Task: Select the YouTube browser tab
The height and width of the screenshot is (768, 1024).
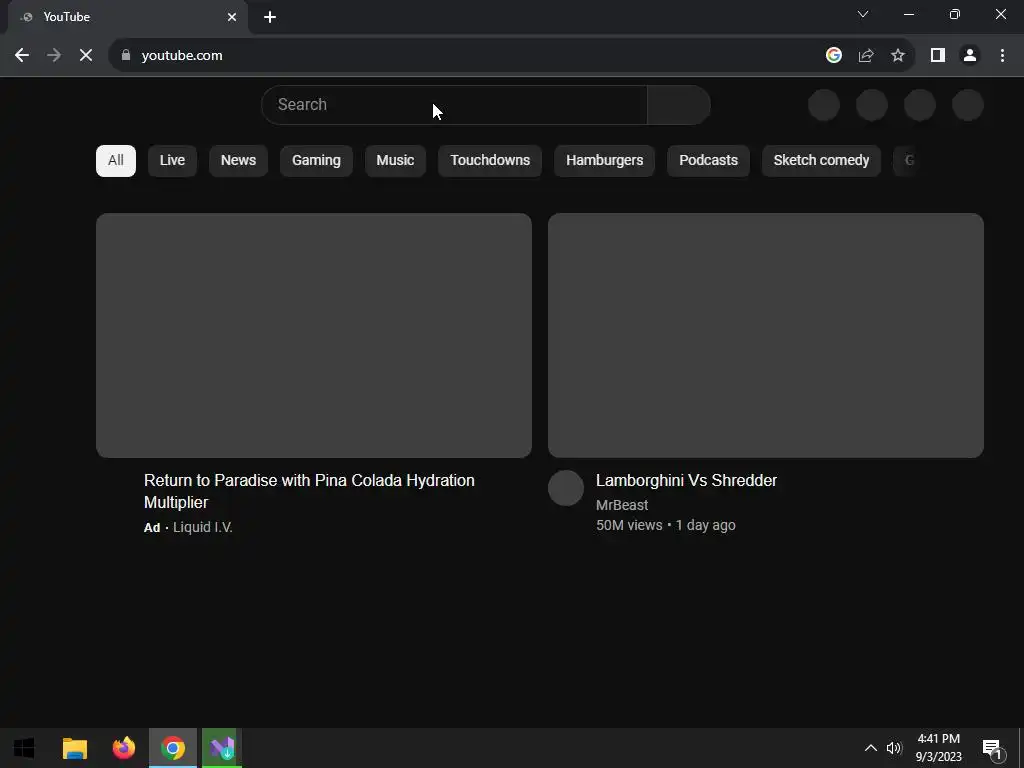Action: 127,17
